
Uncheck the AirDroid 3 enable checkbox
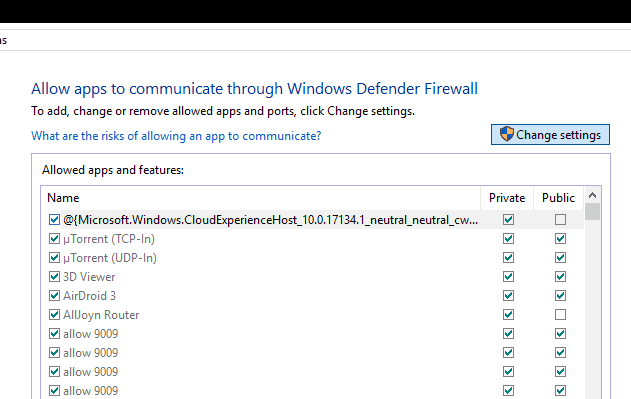[x=54, y=295]
